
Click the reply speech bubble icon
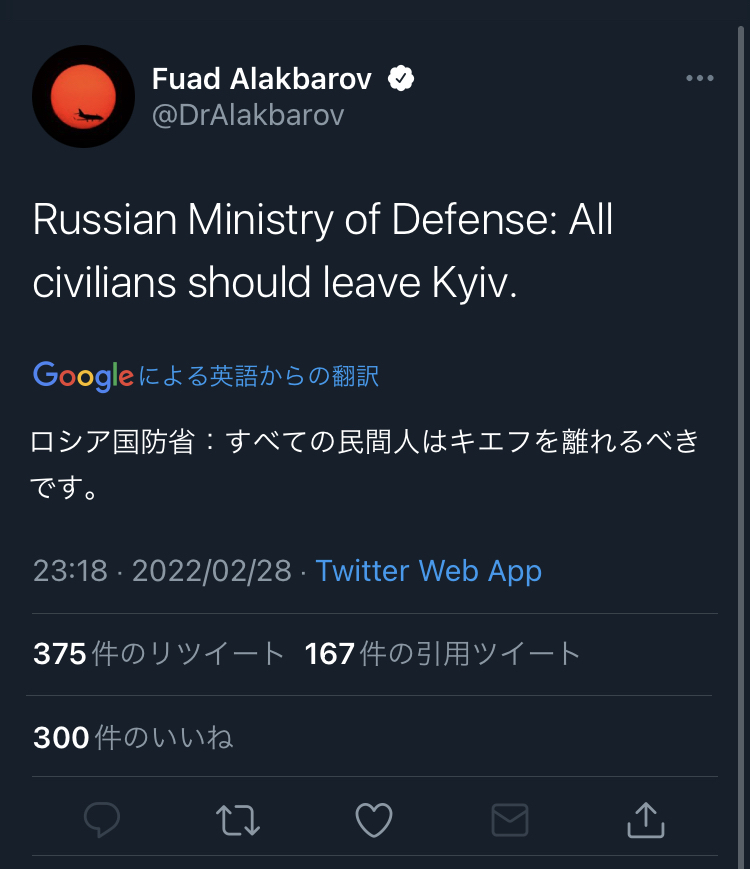pyautogui.click(x=102, y=821)
